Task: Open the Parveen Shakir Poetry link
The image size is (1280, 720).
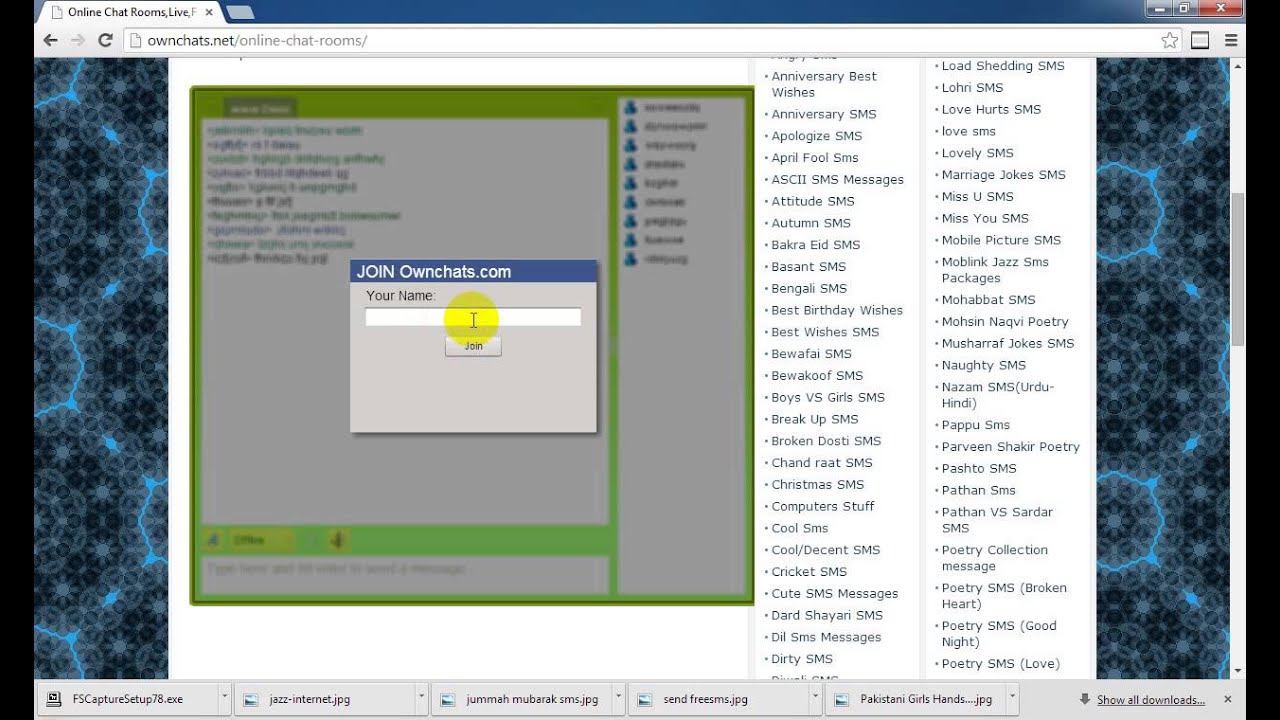Action: coord(1010,447)
